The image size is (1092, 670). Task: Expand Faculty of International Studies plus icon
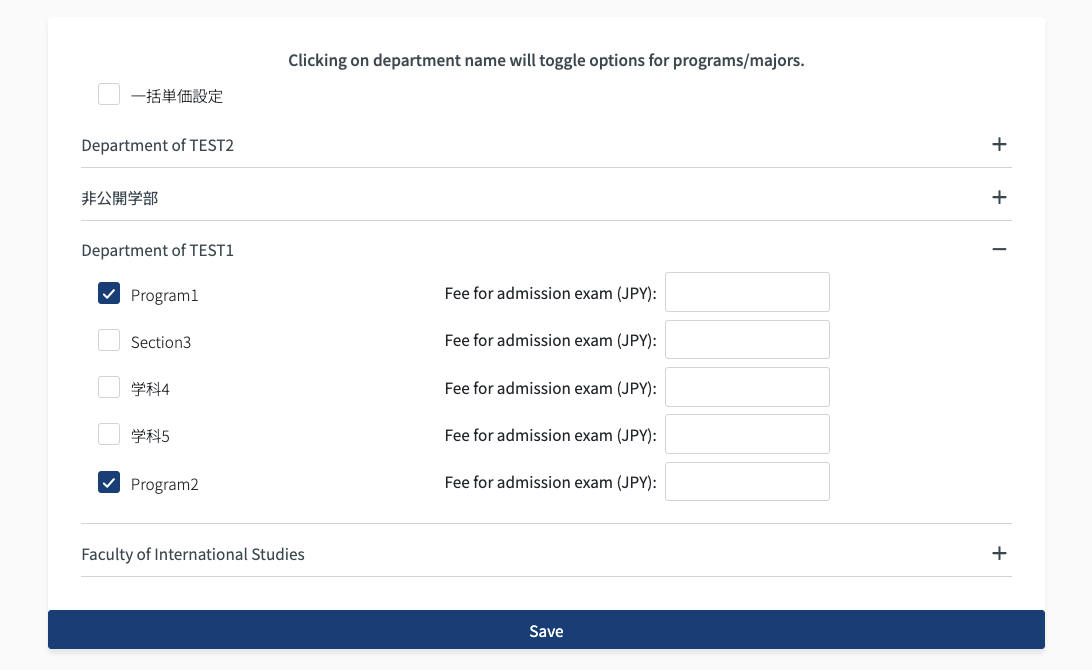(x=999, y=553)
